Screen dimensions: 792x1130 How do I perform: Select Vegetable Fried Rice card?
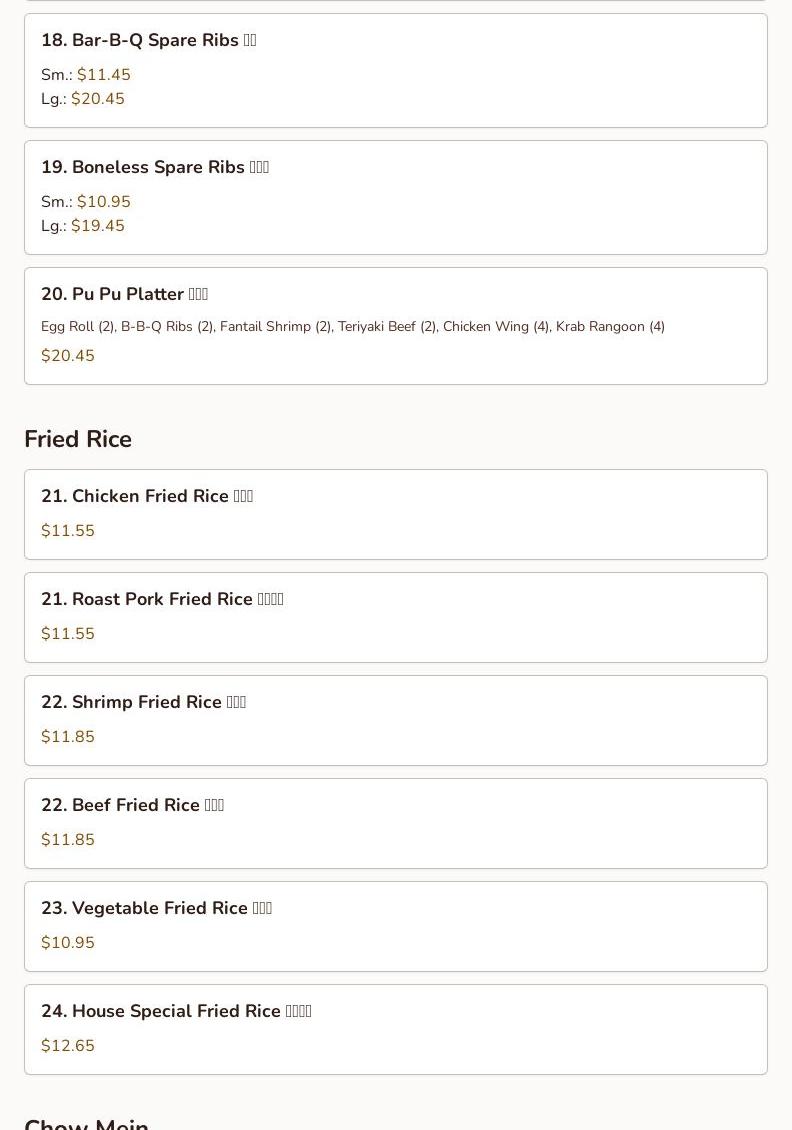pyautogui.click(x=396, y=927)
